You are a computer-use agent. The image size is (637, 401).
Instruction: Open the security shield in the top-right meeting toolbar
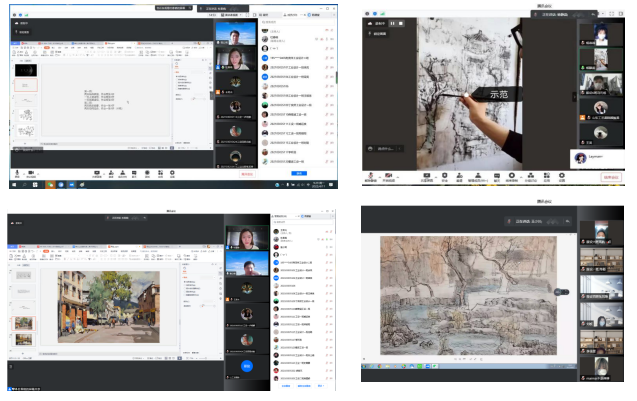pyautogui.click(x=444, y=177)
